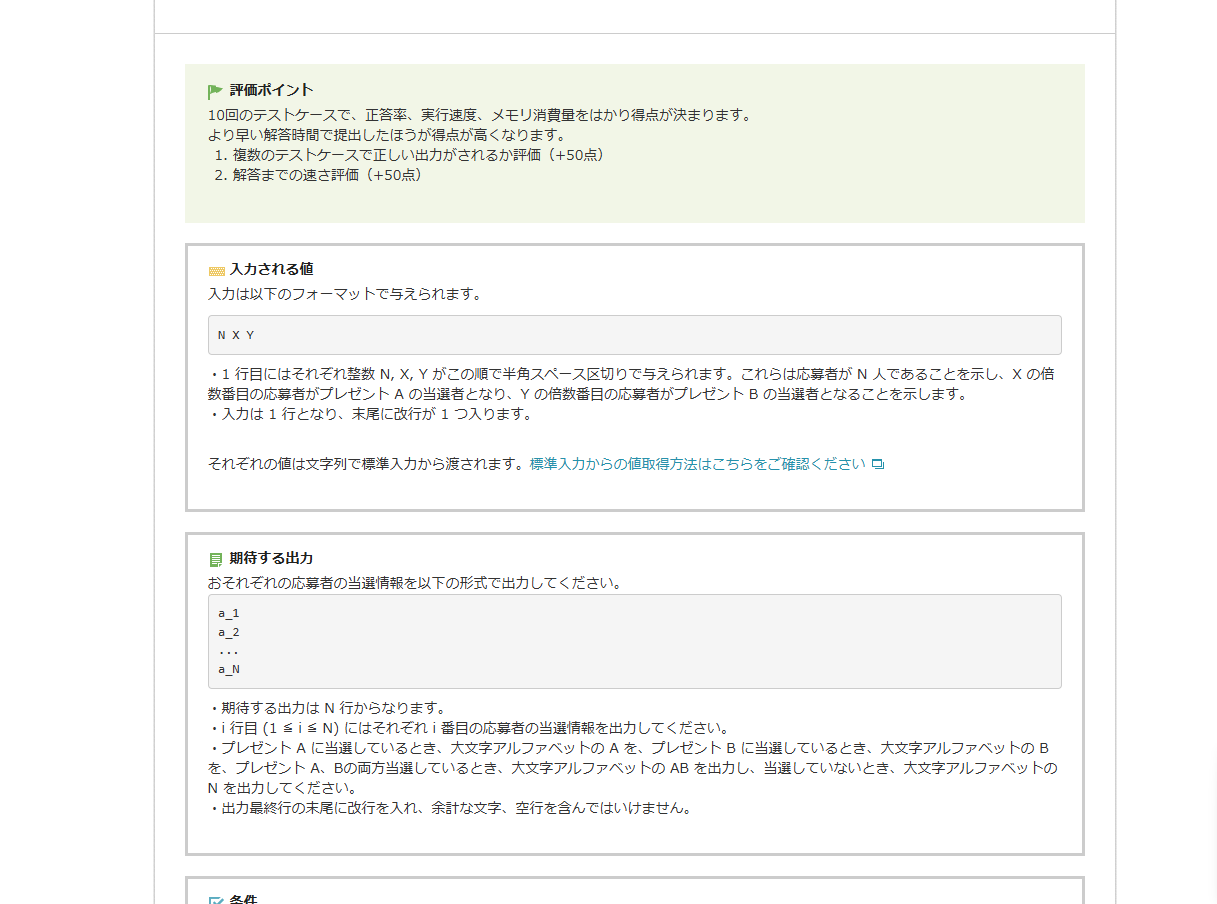Click the input icon beside 入力される値
This screenshot has height=904, width=1217.
pos(216,270)
